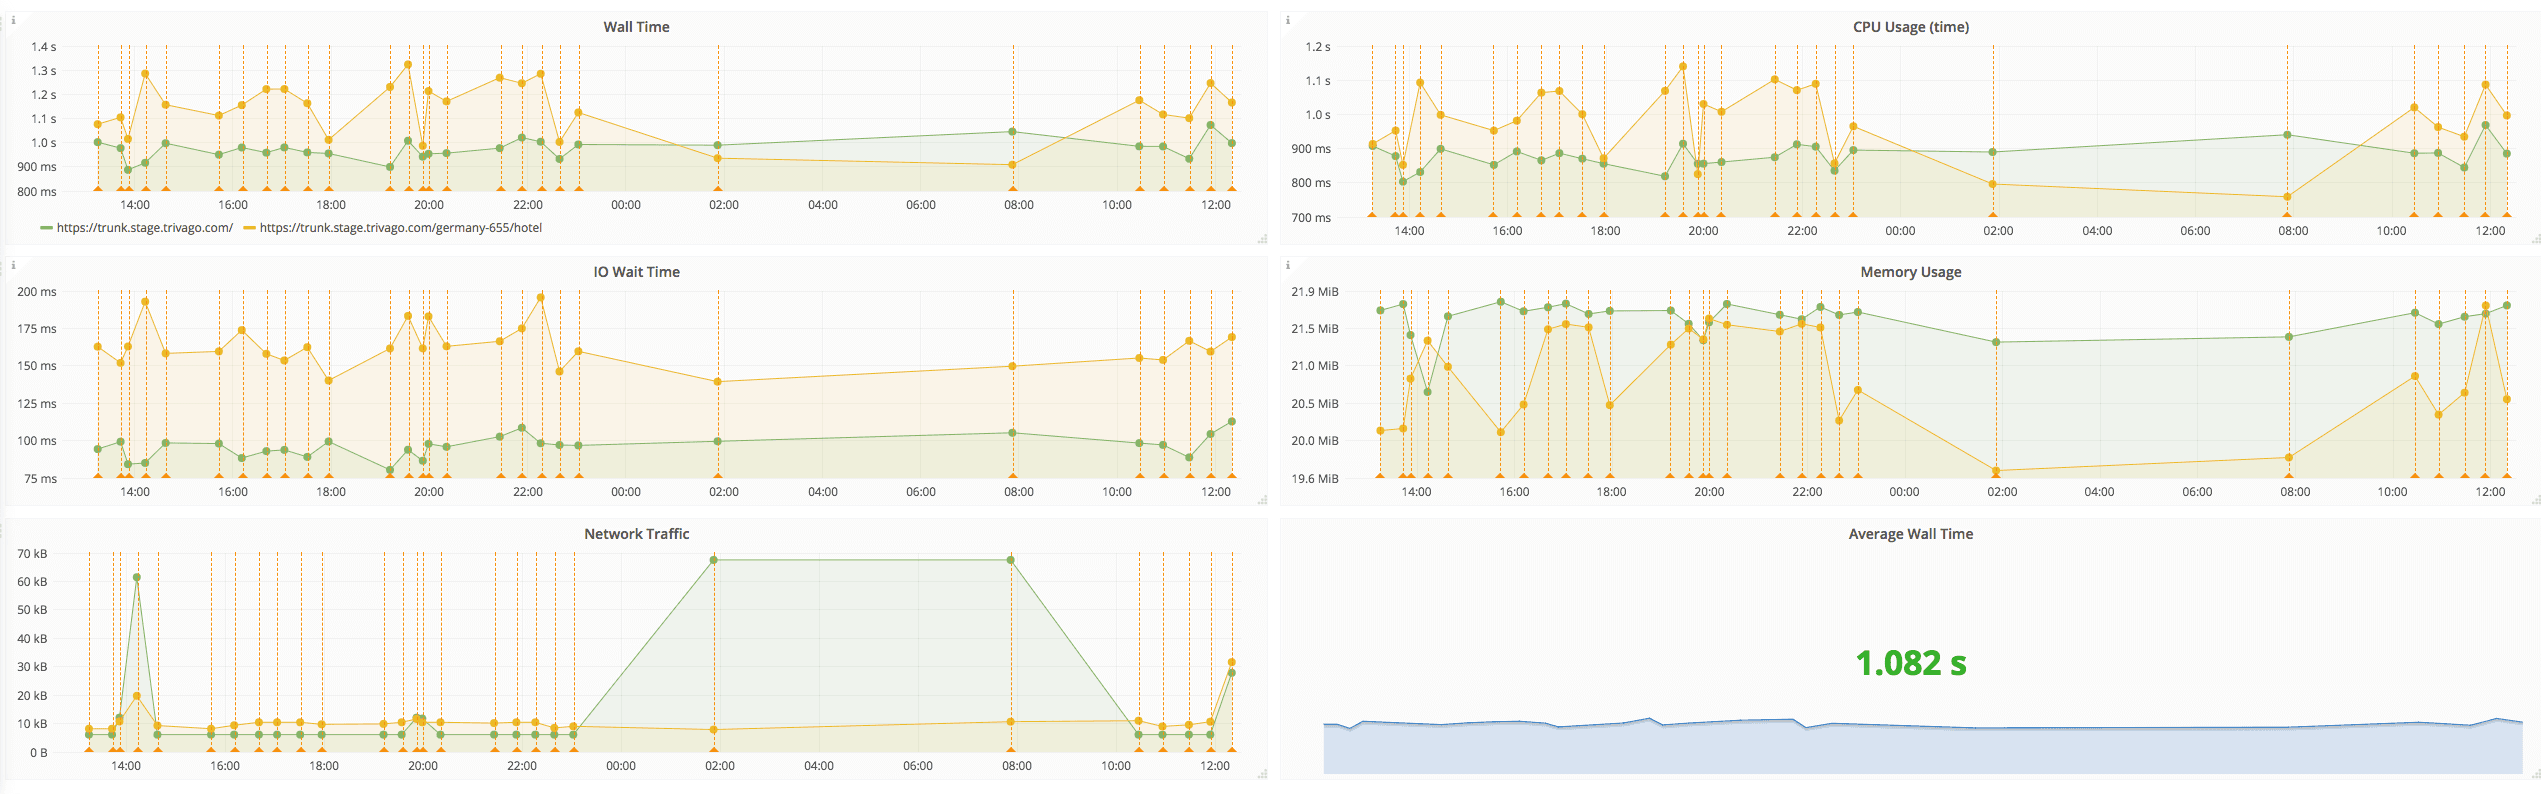Open the Memory Usage panel title menu
2541x794 pixels.
(1910, 272)
